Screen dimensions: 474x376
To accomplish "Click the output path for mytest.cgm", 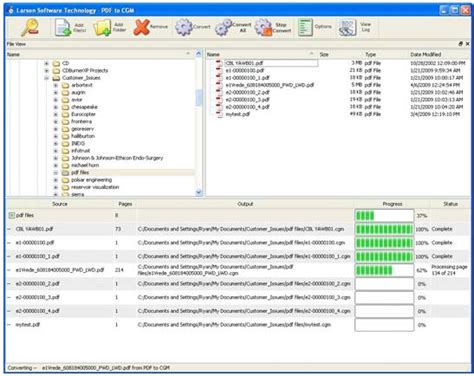I will pyautogui.click(x=234, y=325).
